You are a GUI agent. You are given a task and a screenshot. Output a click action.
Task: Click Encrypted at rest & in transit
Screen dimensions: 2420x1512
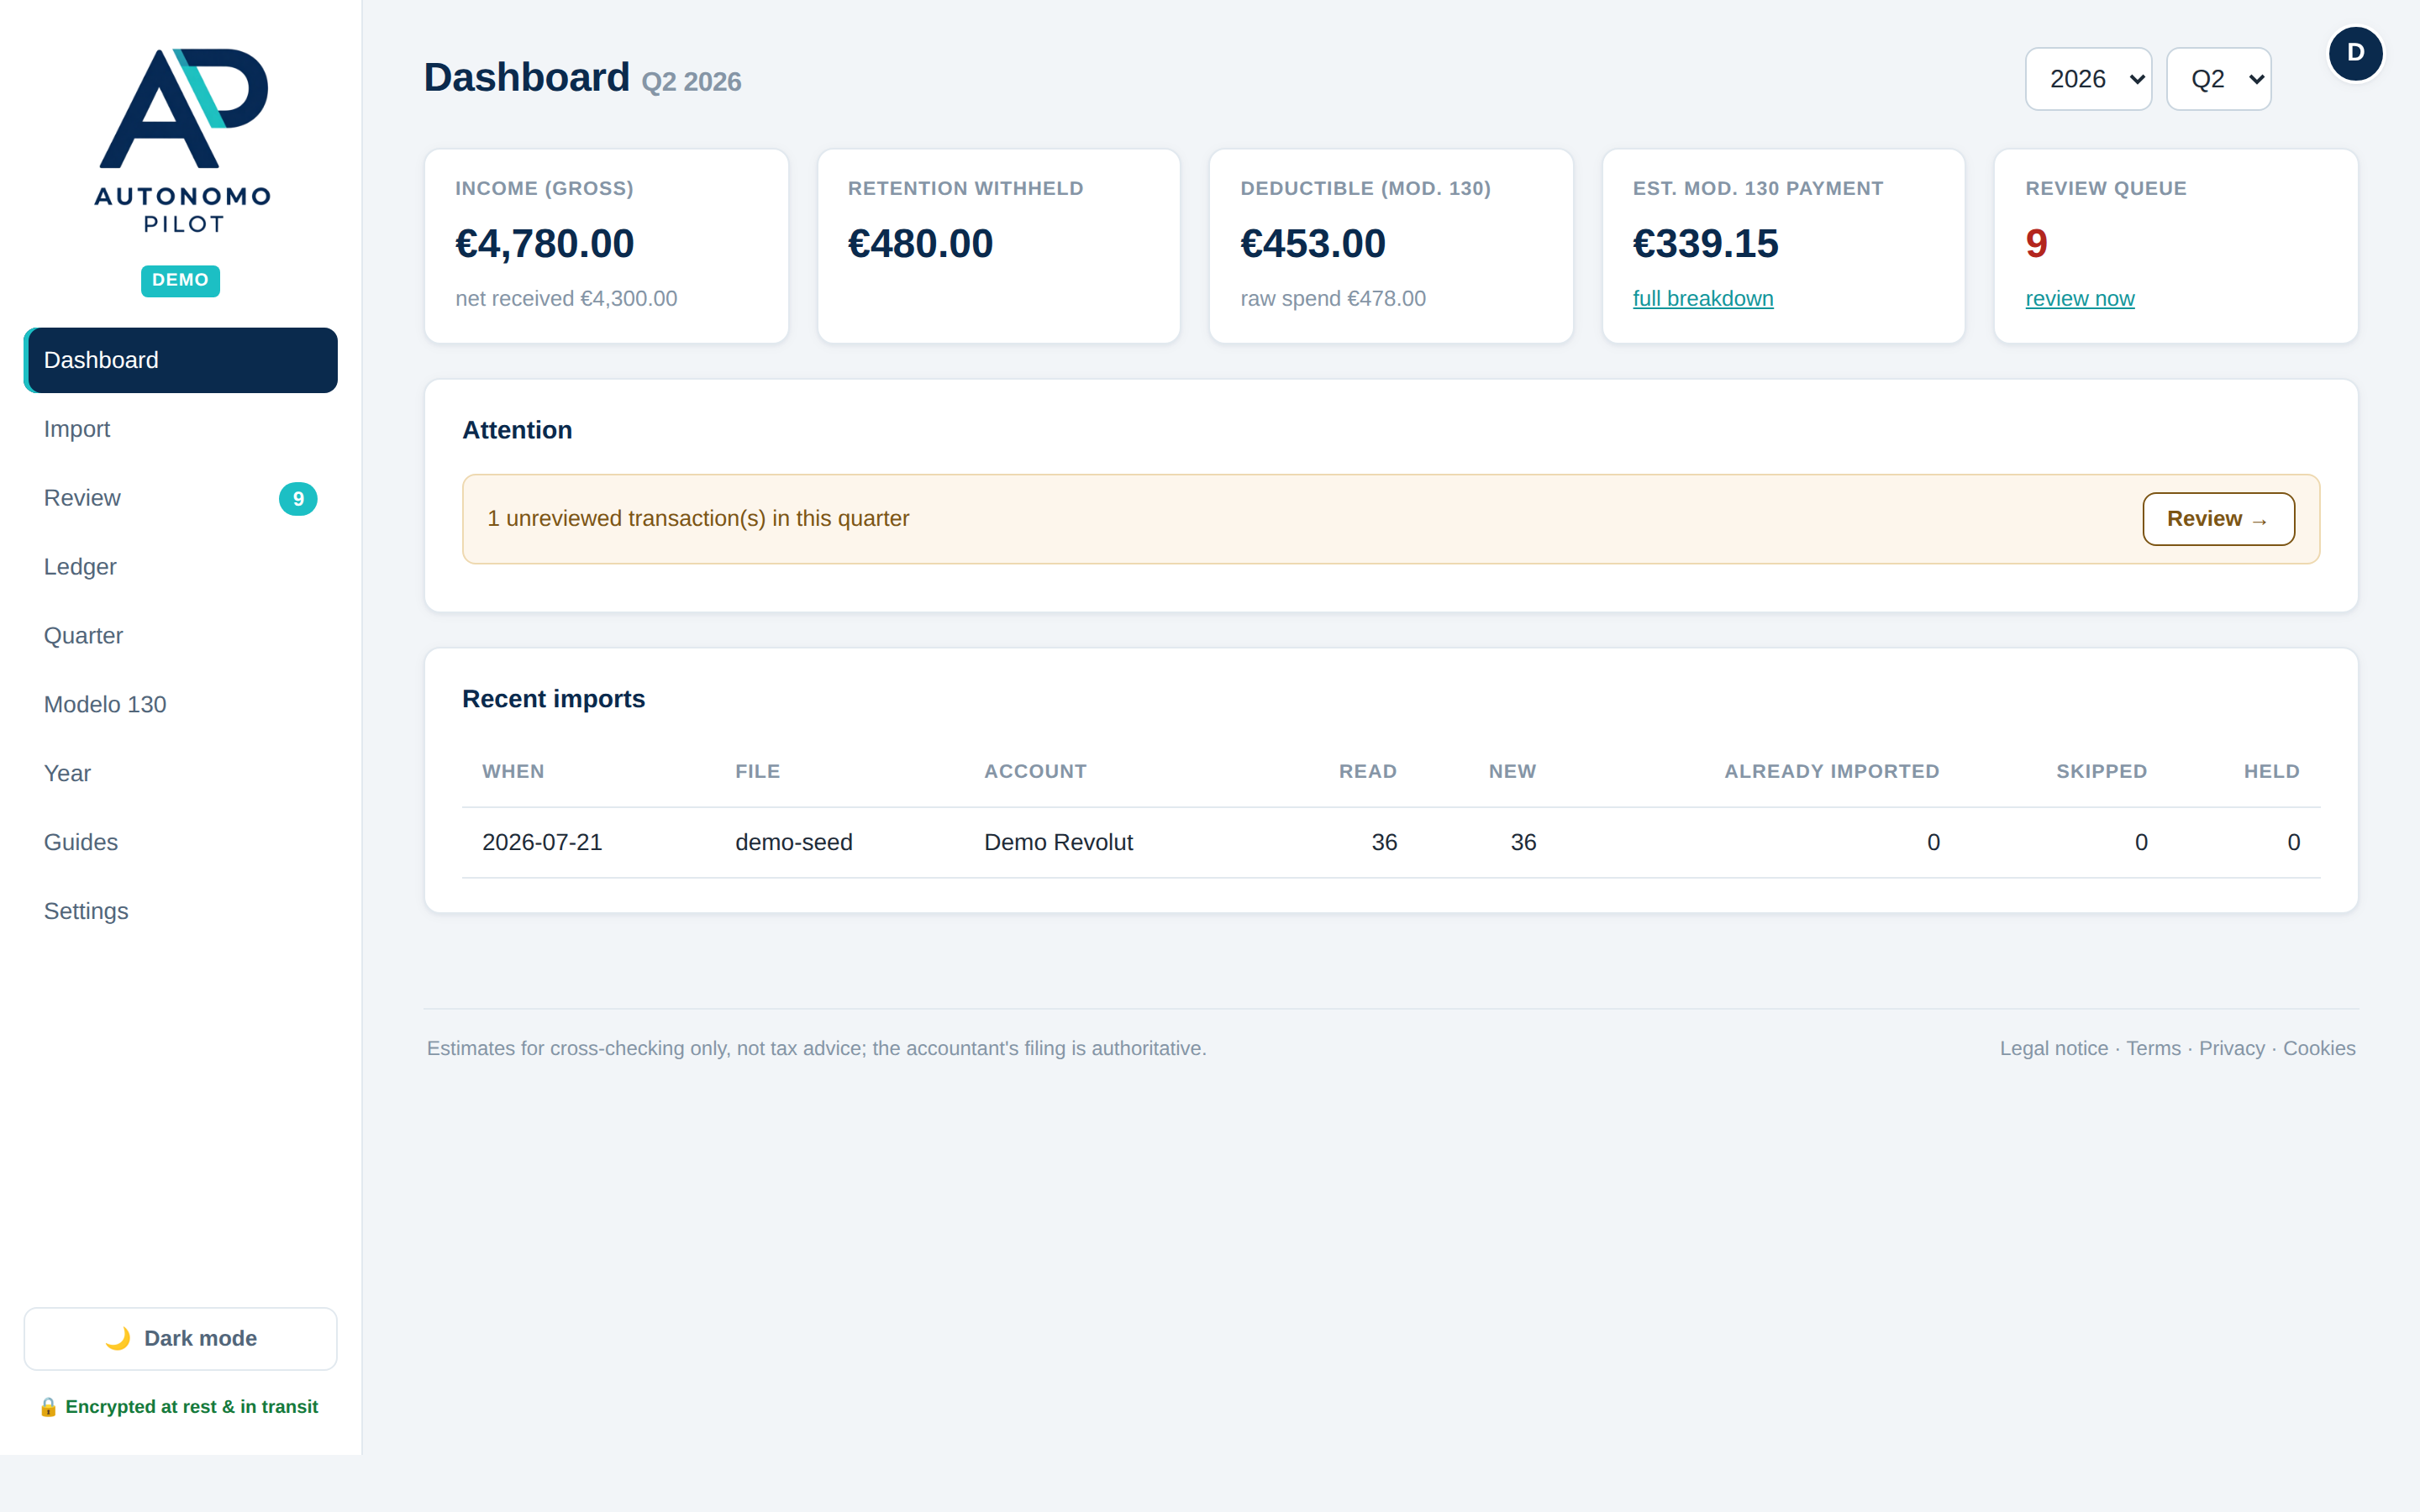pyautogui.click(x=192, y=1407)
